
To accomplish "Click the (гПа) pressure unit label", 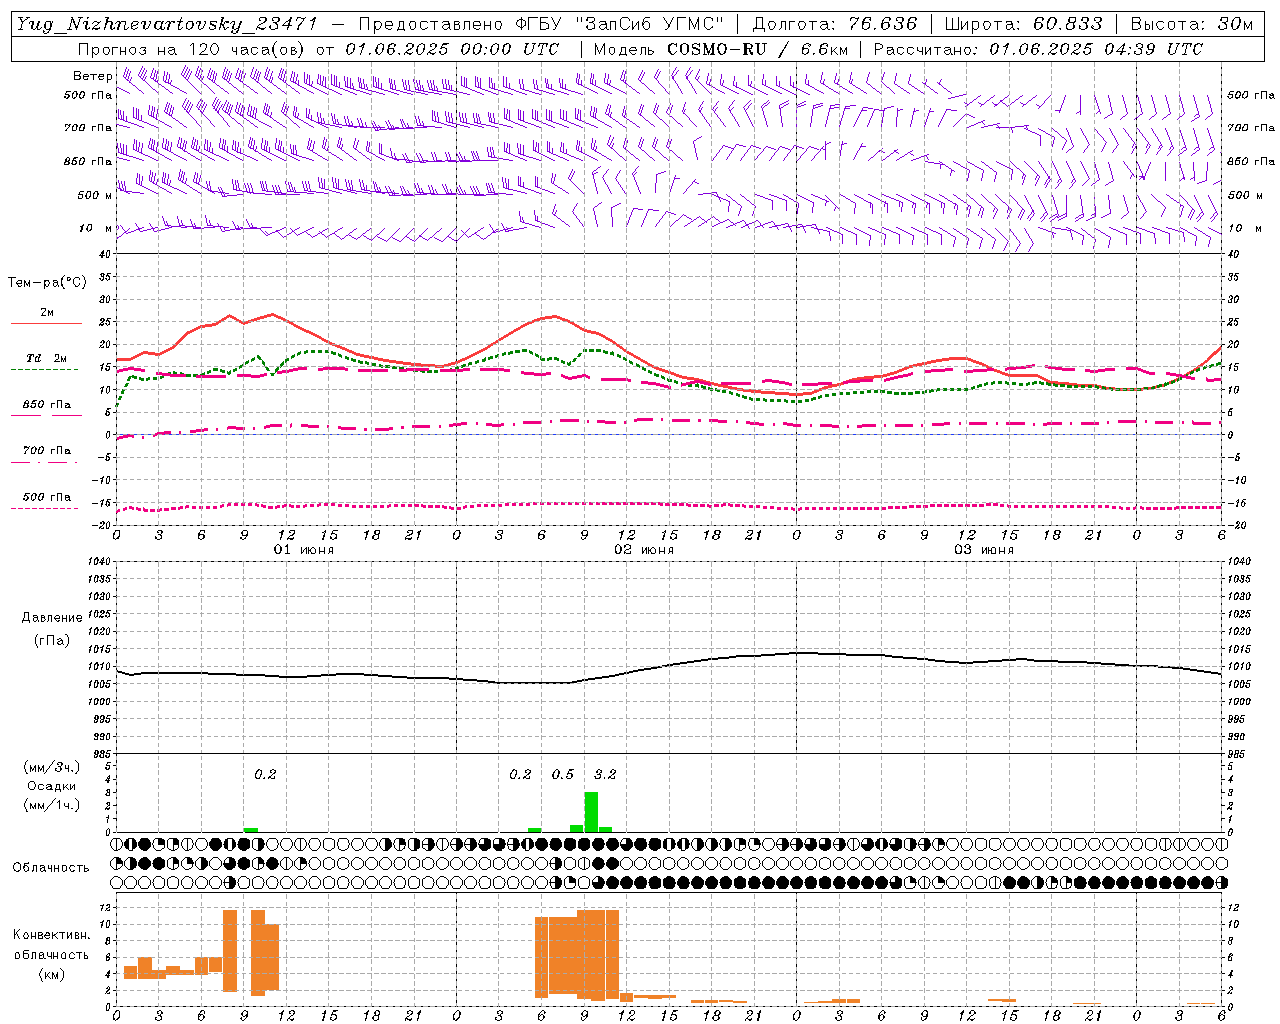I will (x=51, y=640).
